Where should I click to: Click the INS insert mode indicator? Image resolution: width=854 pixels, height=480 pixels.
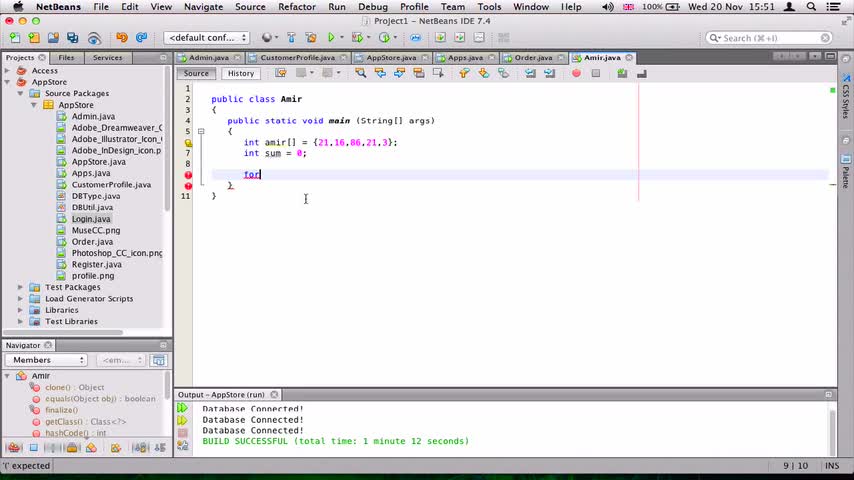click(x=832, y=466)
